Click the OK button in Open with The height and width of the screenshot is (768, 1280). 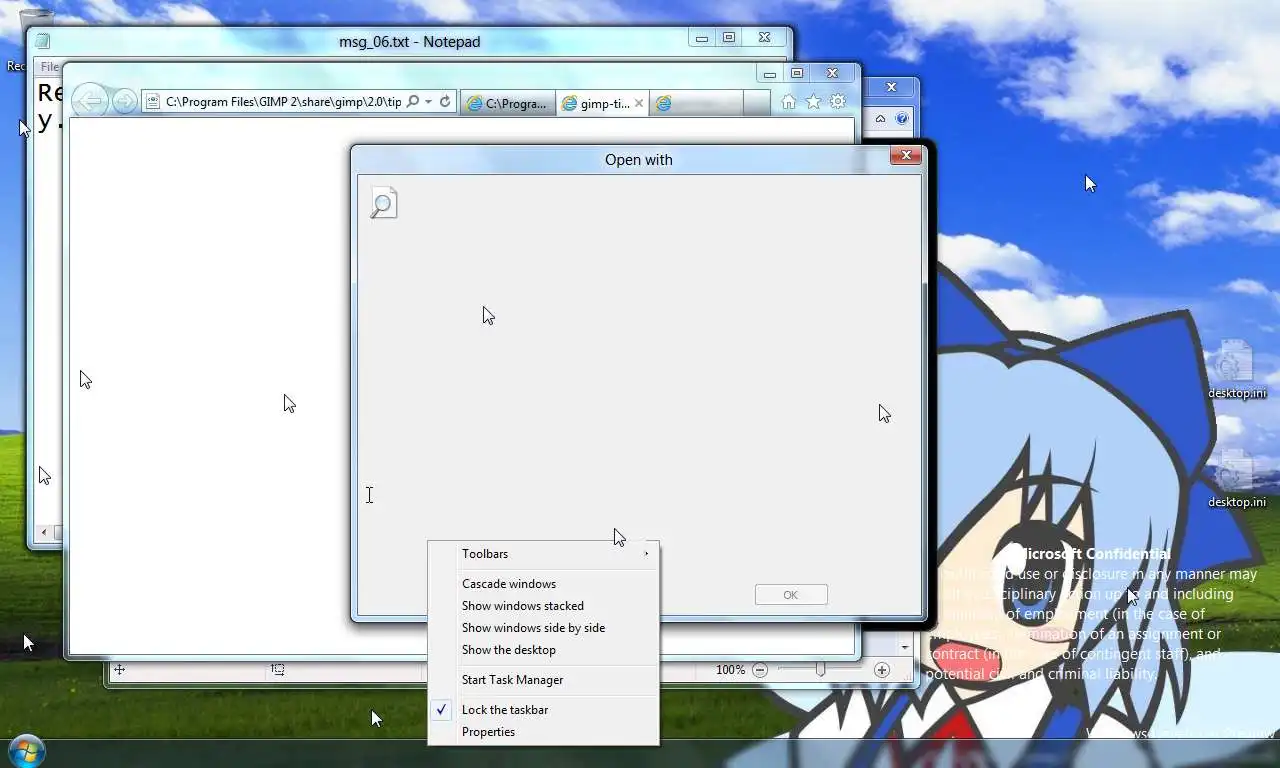[791, 595]
